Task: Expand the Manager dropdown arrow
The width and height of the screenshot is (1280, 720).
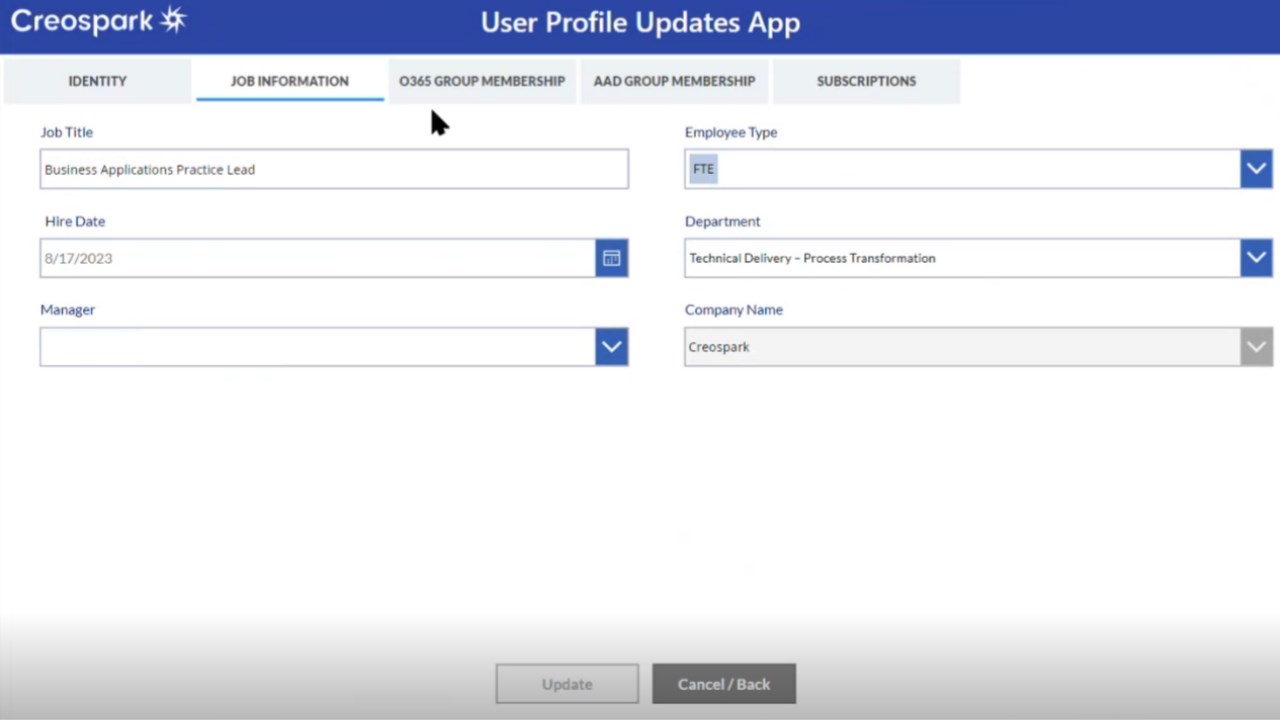Action: (611, 347)
